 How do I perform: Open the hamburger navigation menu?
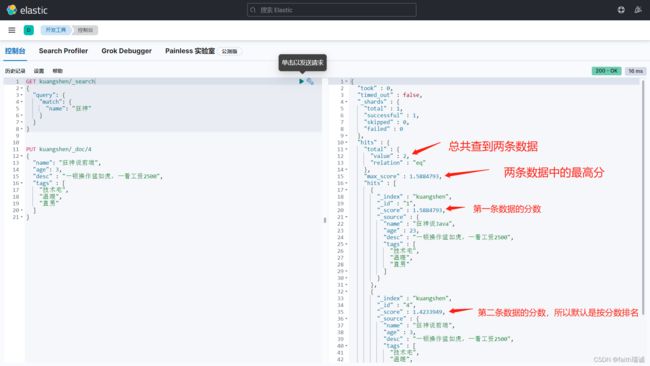[12, 30]
